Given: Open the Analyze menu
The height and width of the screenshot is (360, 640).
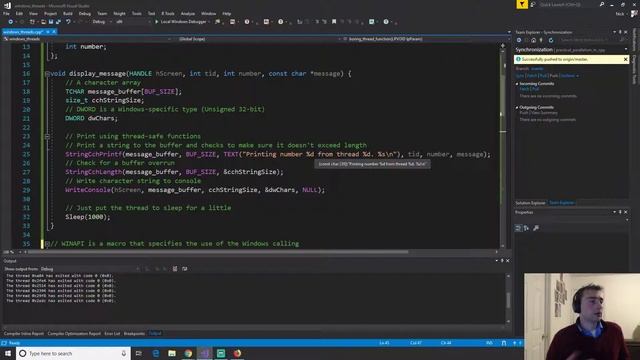Looking at the screenshot, I should pyautogui.click(x=188, y=13).
